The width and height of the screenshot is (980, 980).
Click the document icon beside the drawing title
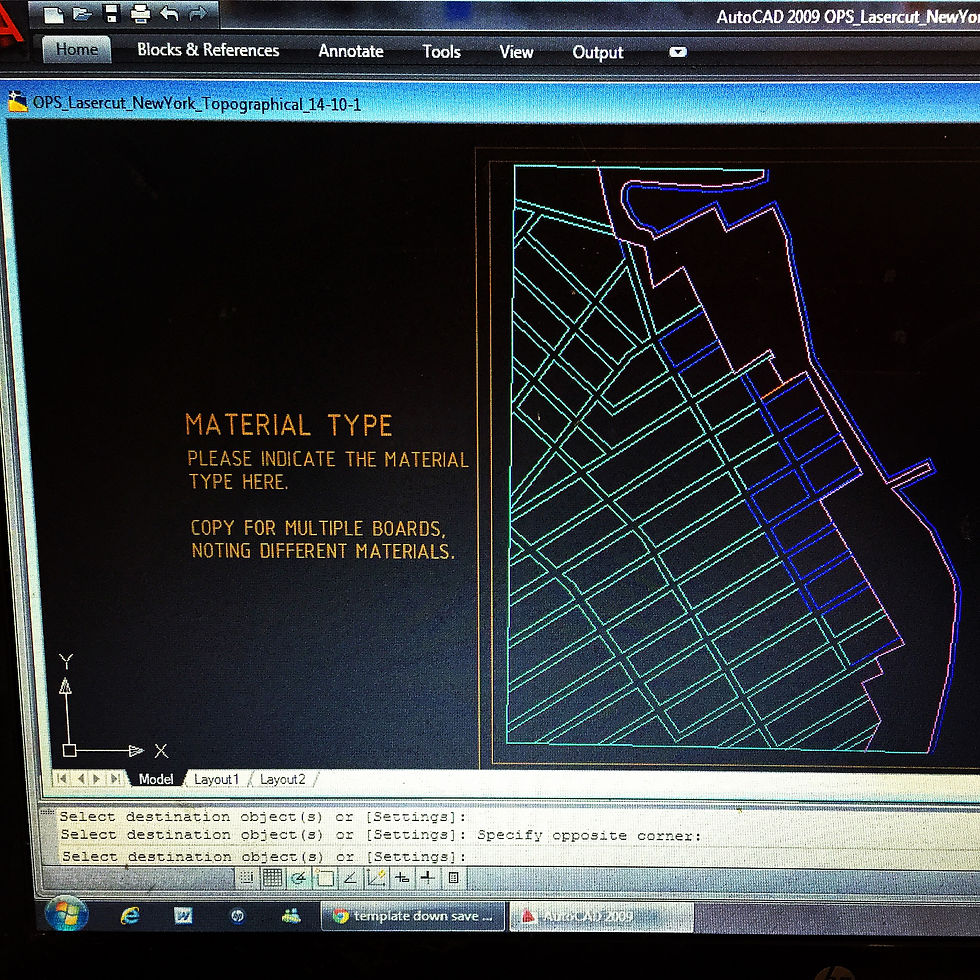click(18, 102)
